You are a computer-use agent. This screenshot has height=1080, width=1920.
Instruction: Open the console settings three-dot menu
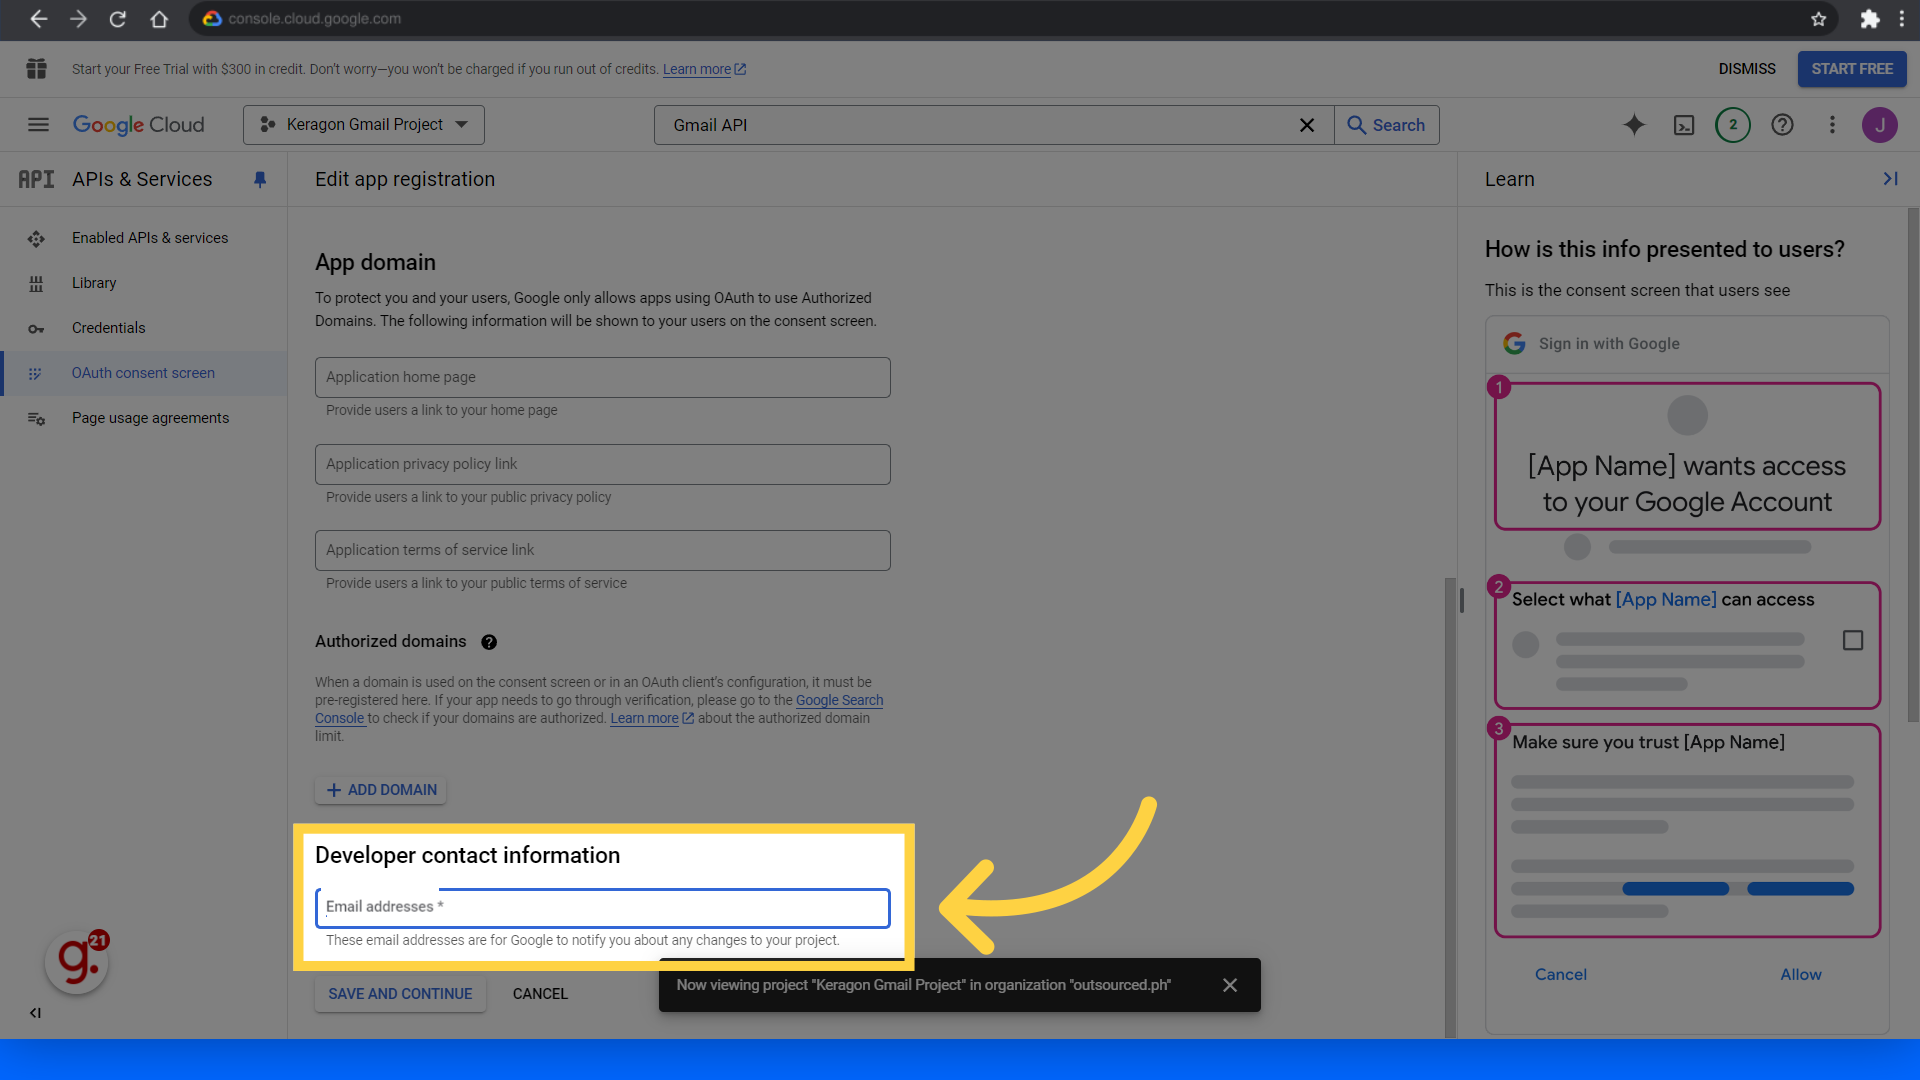pyautogui.click(x=1832, y=125)
